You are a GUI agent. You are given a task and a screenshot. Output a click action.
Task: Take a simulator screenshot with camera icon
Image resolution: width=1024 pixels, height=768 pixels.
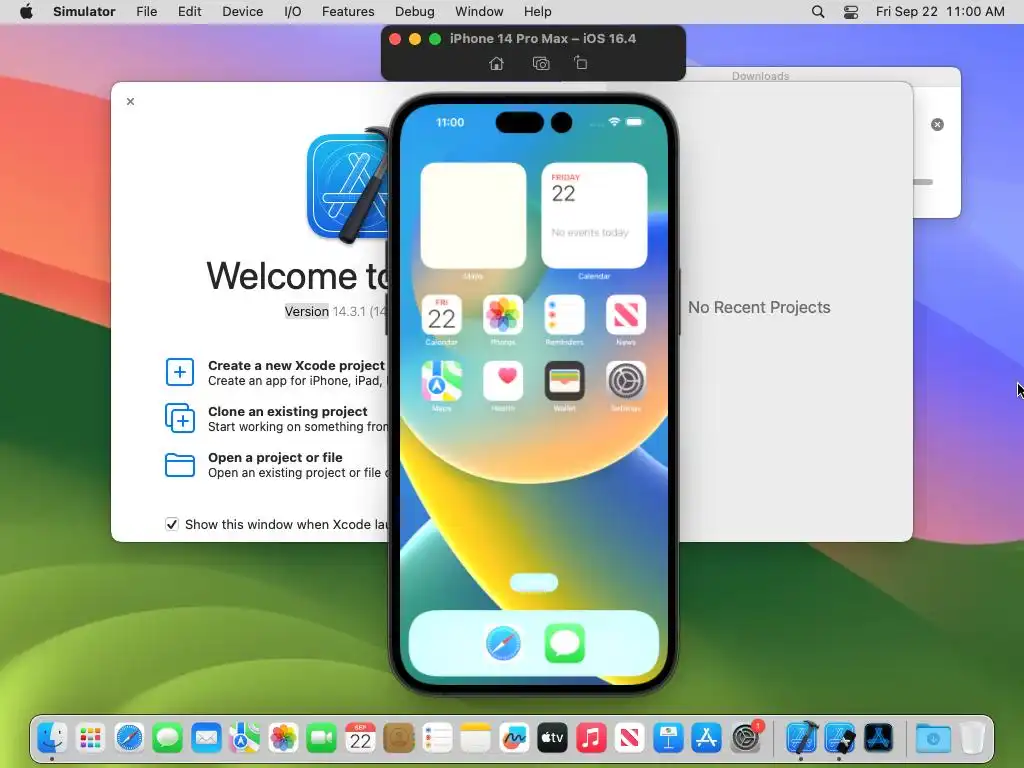tap(541, 63)
